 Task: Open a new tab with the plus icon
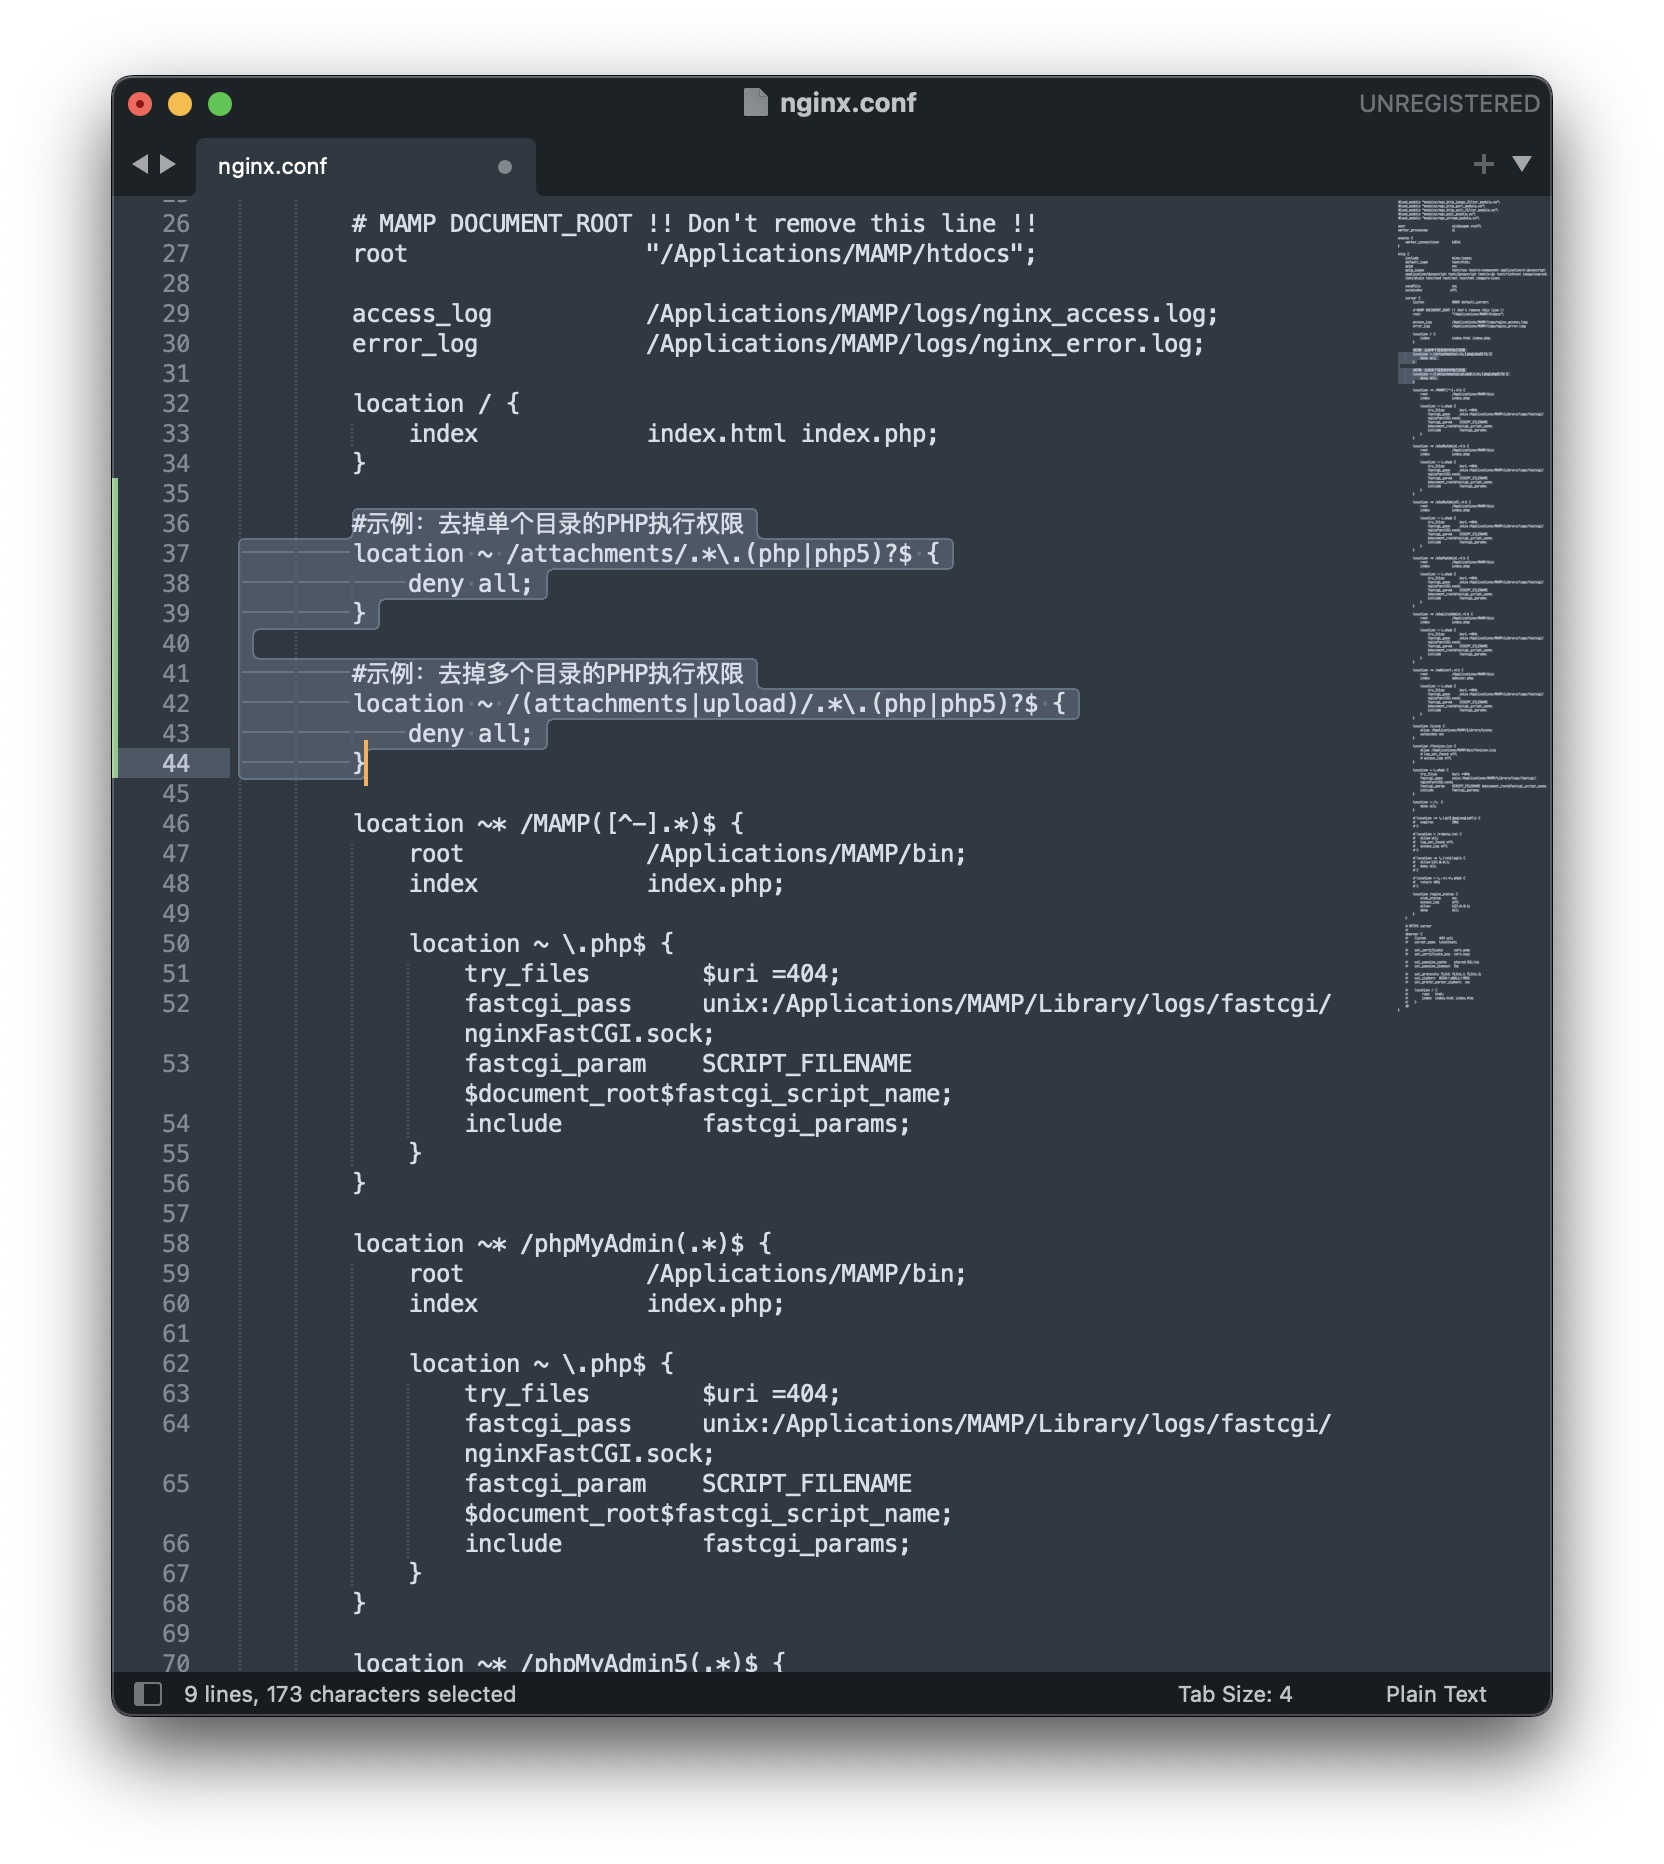(1483, 164)
